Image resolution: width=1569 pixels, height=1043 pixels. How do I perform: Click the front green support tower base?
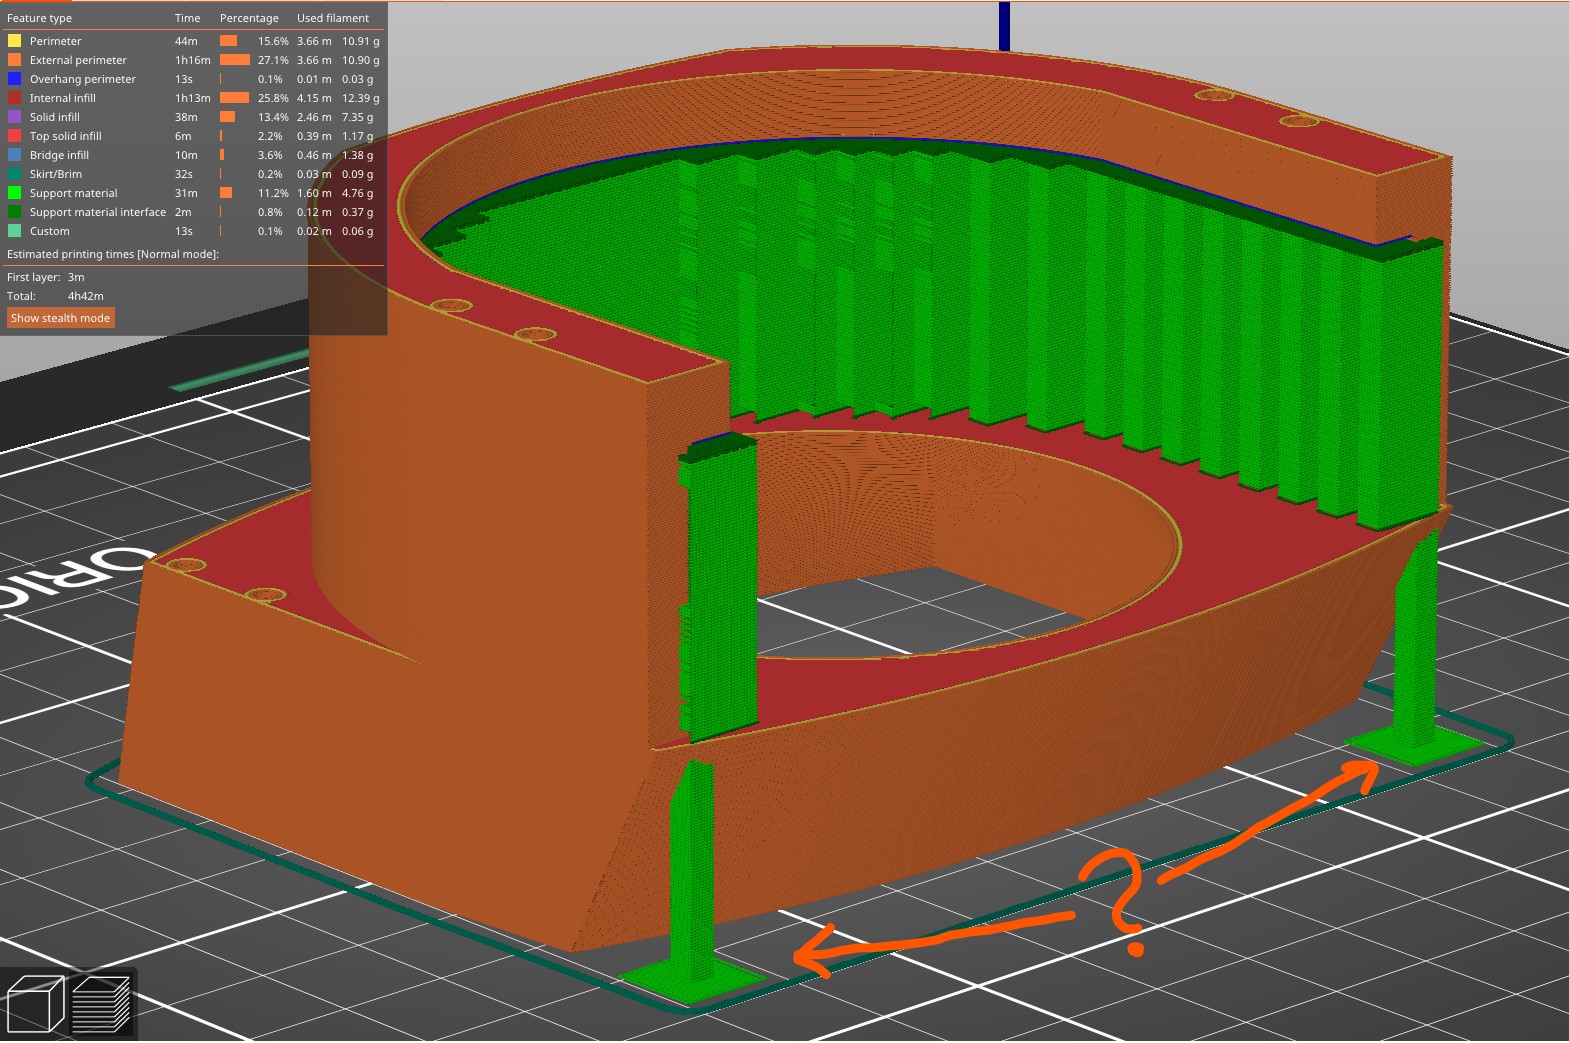point(690,980)
